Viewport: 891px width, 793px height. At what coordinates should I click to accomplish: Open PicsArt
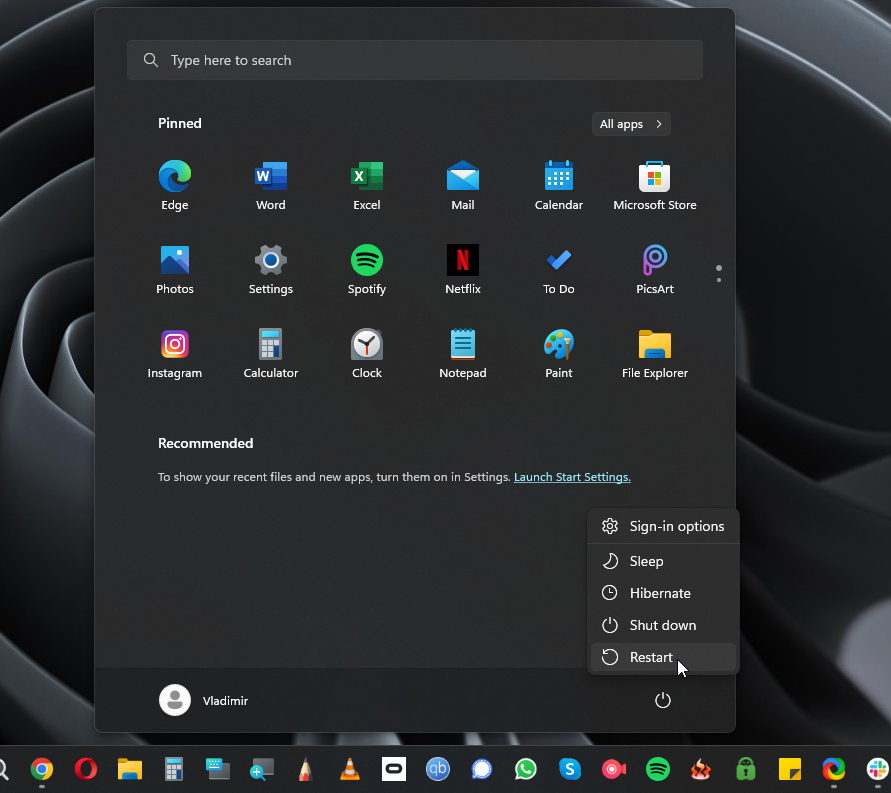pos(655,270)
